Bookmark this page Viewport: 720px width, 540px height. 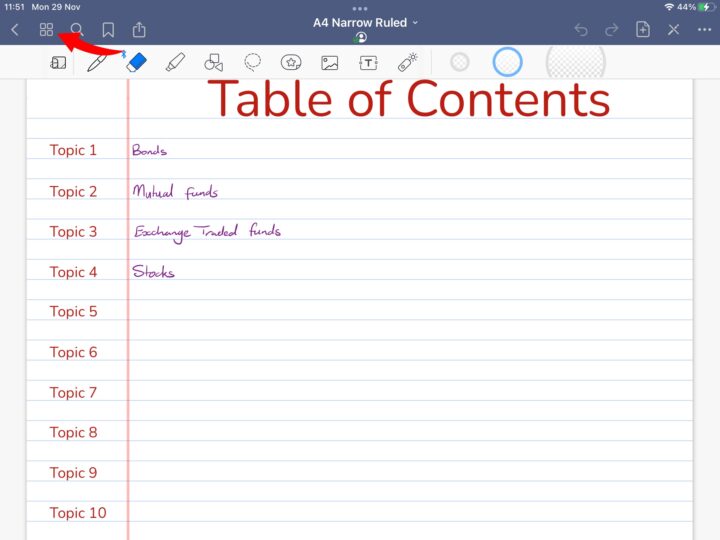[x=108, y=30]
